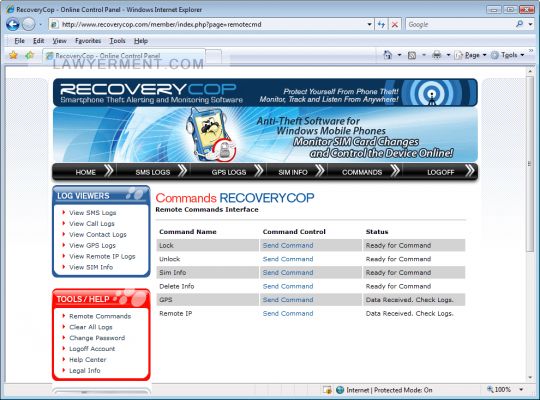Click the status bar security shield icon

click(327, 390)
